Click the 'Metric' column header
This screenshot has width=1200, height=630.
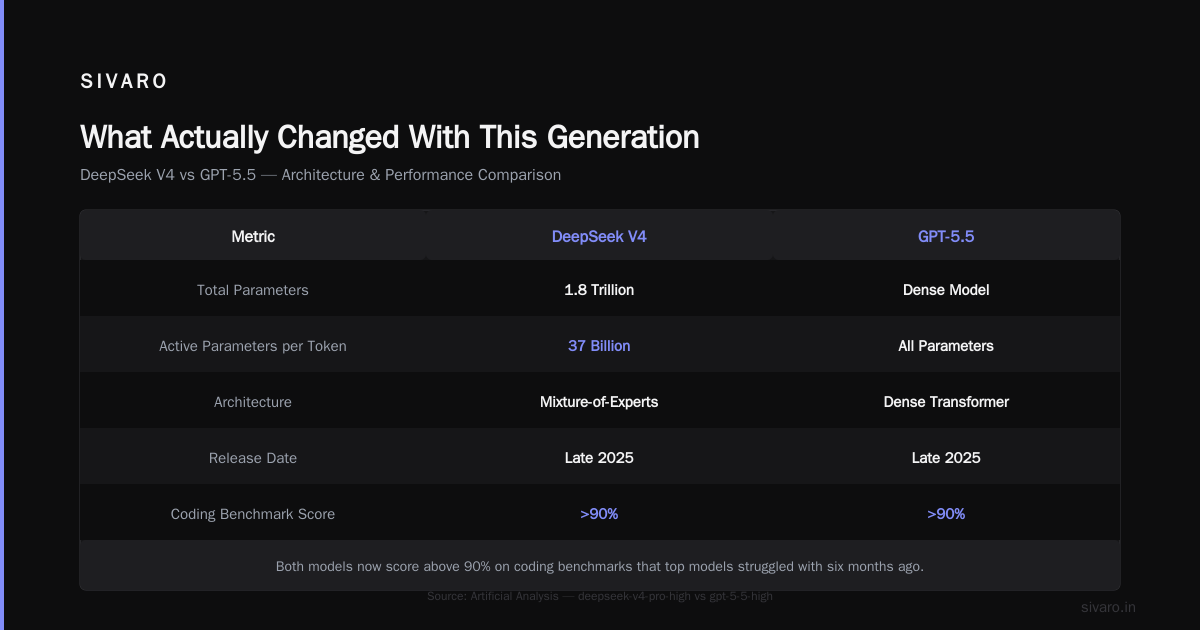[253, 237]
